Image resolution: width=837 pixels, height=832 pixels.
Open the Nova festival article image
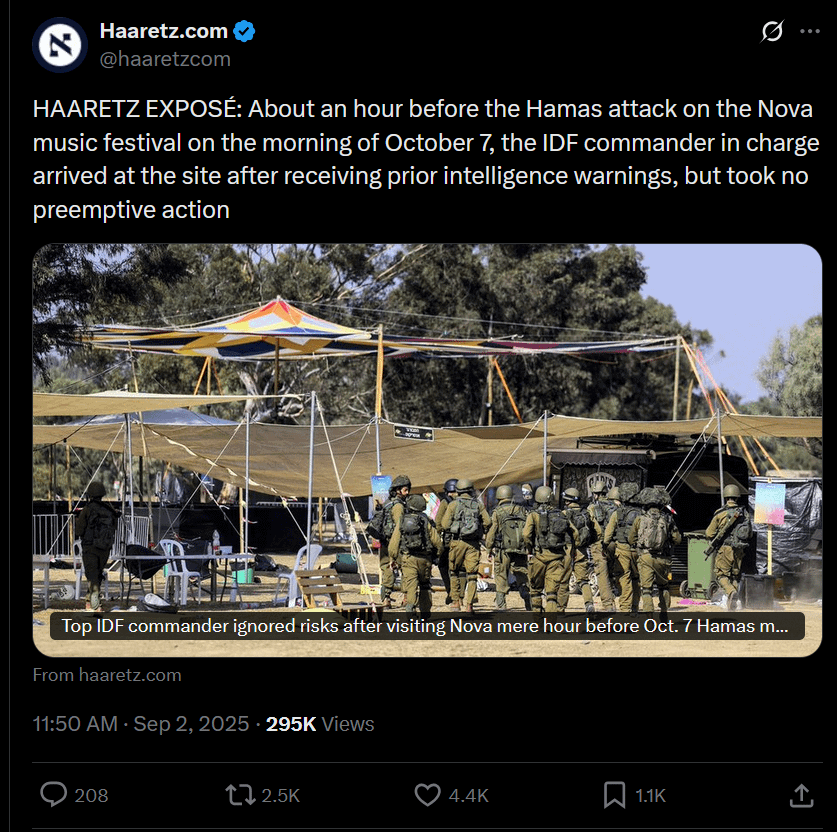click(x=427, y=427)
